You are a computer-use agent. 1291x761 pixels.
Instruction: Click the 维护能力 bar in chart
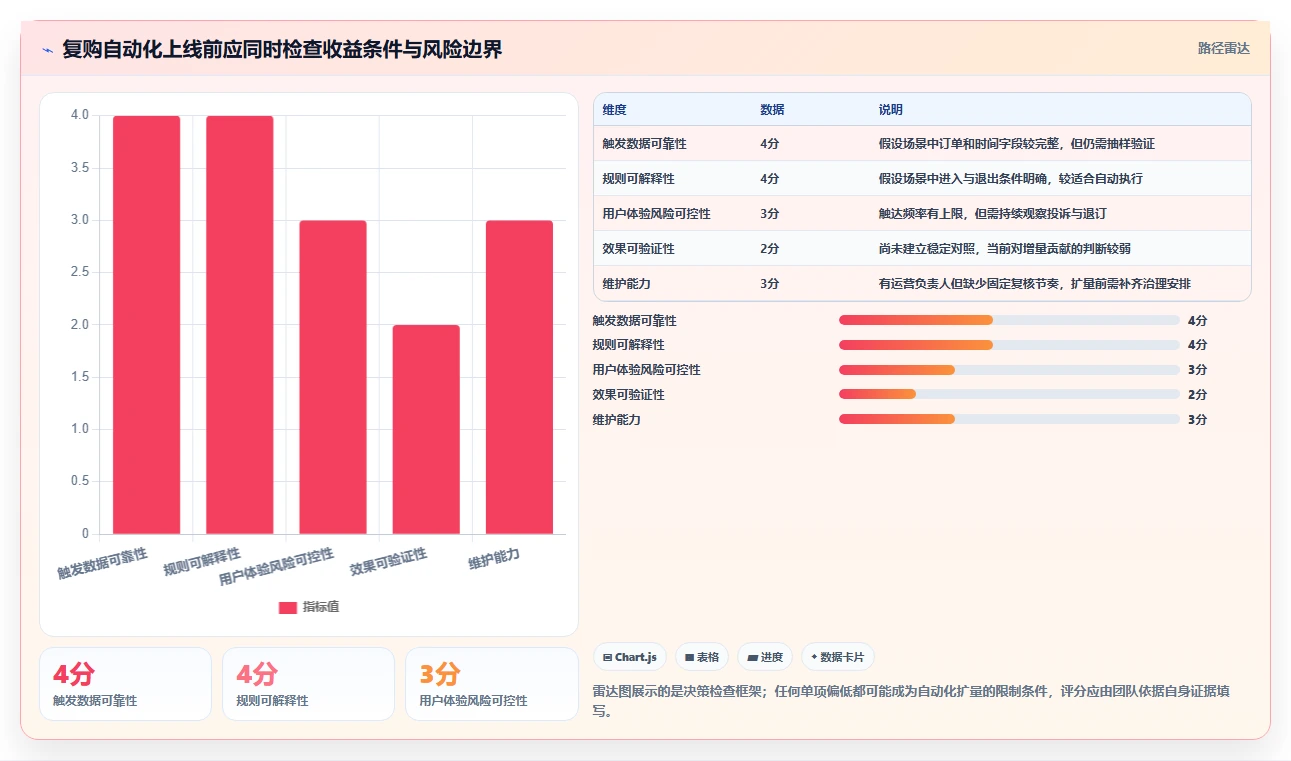coord(519,377)
